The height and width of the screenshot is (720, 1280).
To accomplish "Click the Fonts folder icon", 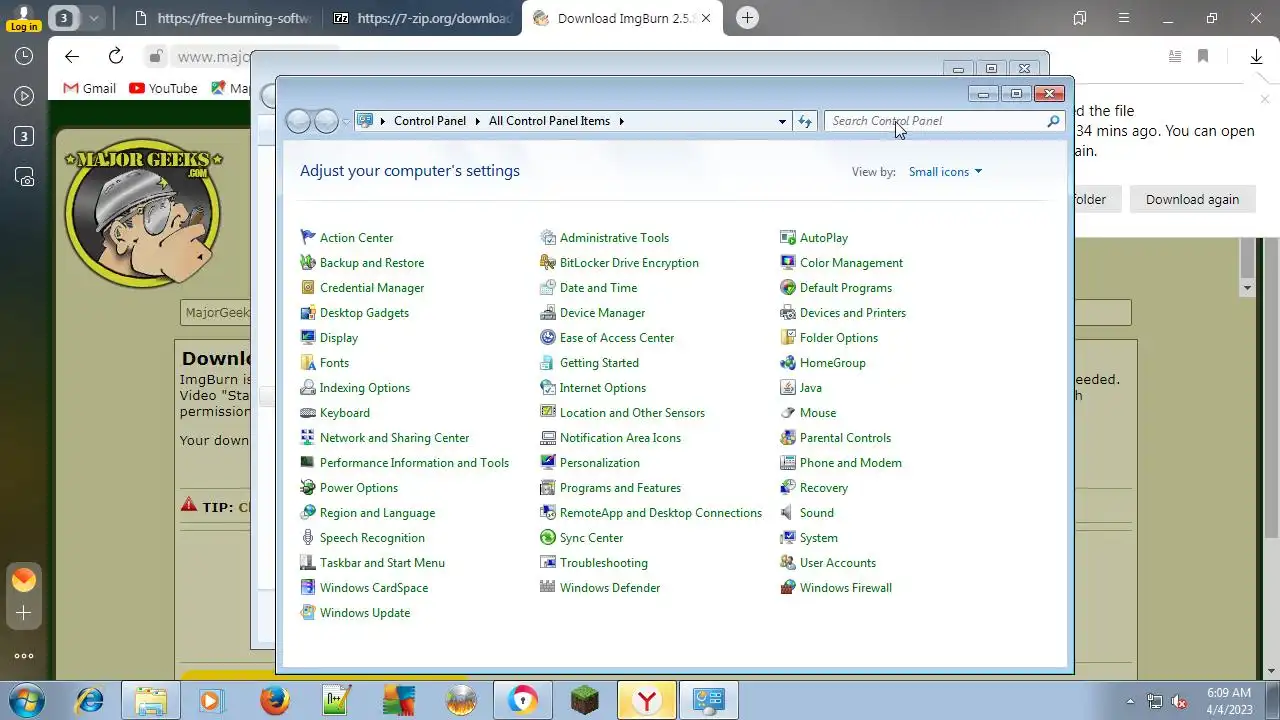I will point(308,363).
